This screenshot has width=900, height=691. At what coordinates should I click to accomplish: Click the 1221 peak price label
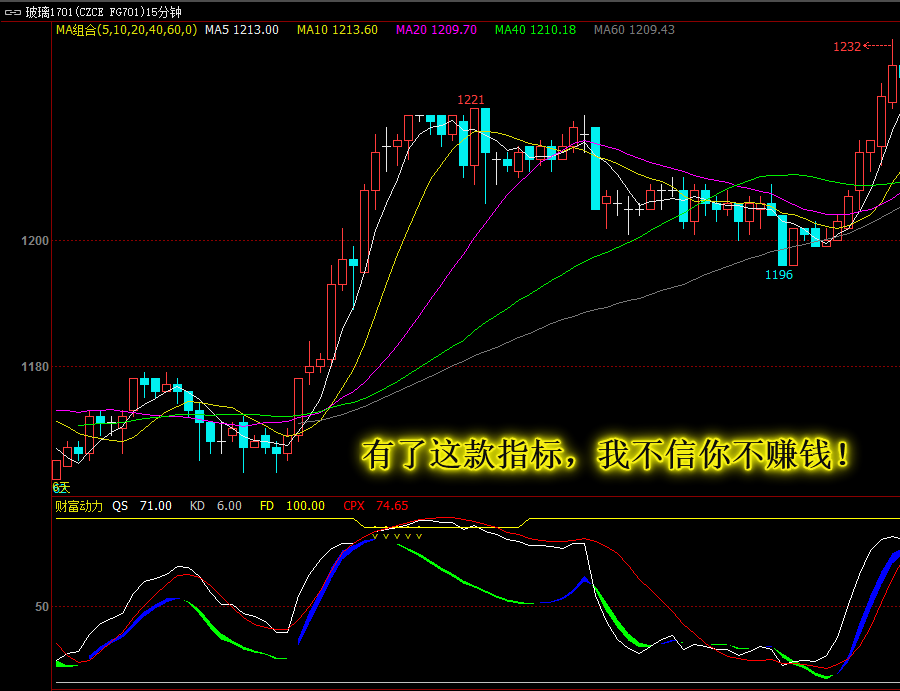tap(471, 100)
